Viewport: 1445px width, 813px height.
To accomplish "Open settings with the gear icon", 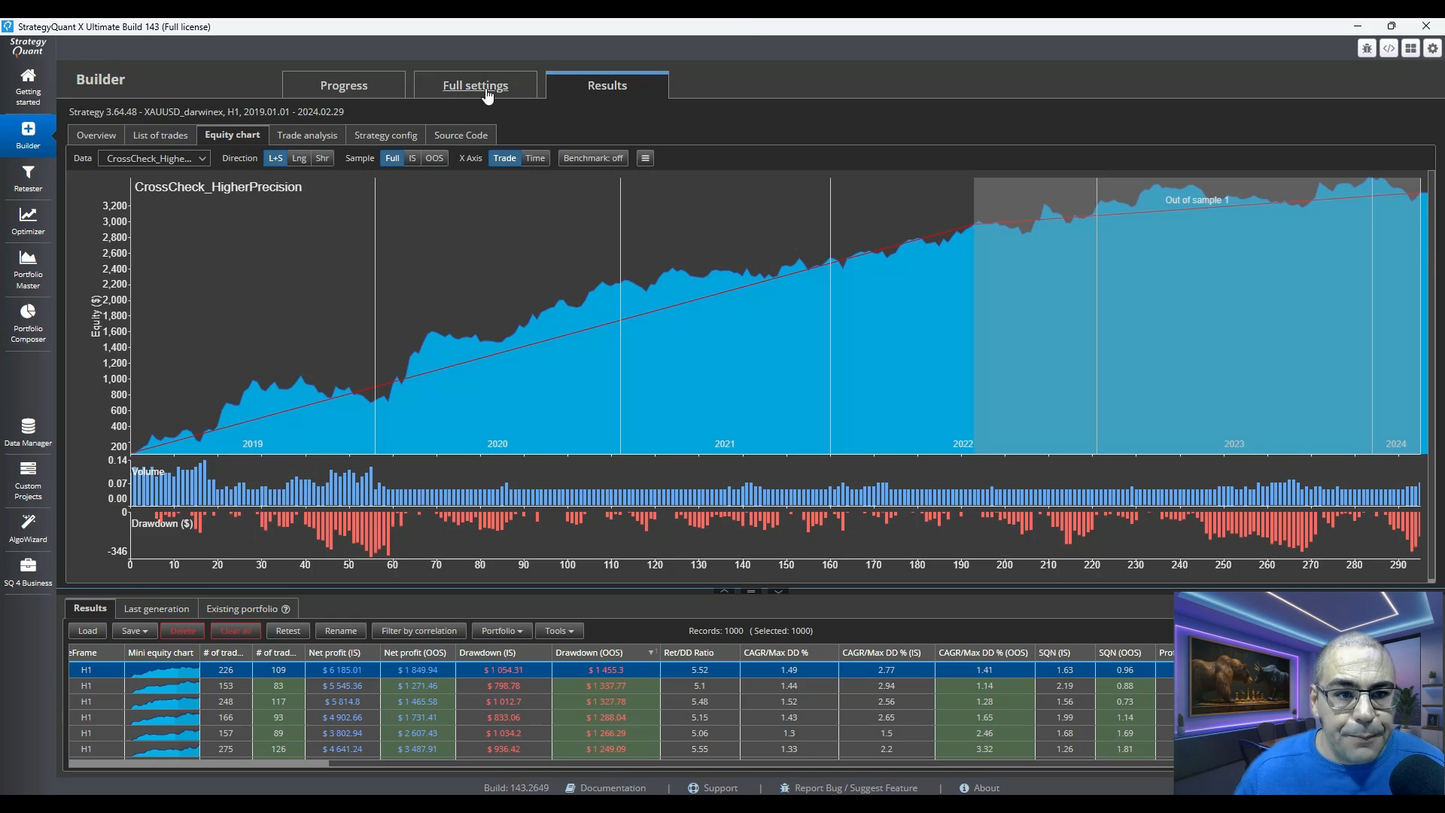I will click(1433, 48).
